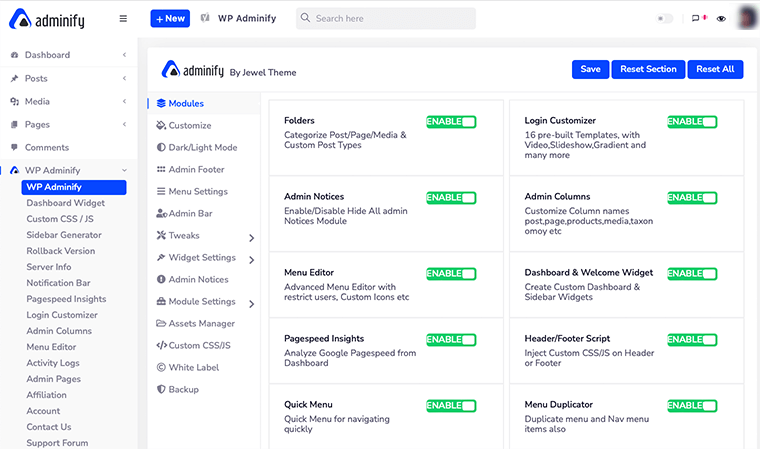The height and width of the screenshot is (449, 760).
Task: Click the Save button
Action: [590, 69]
